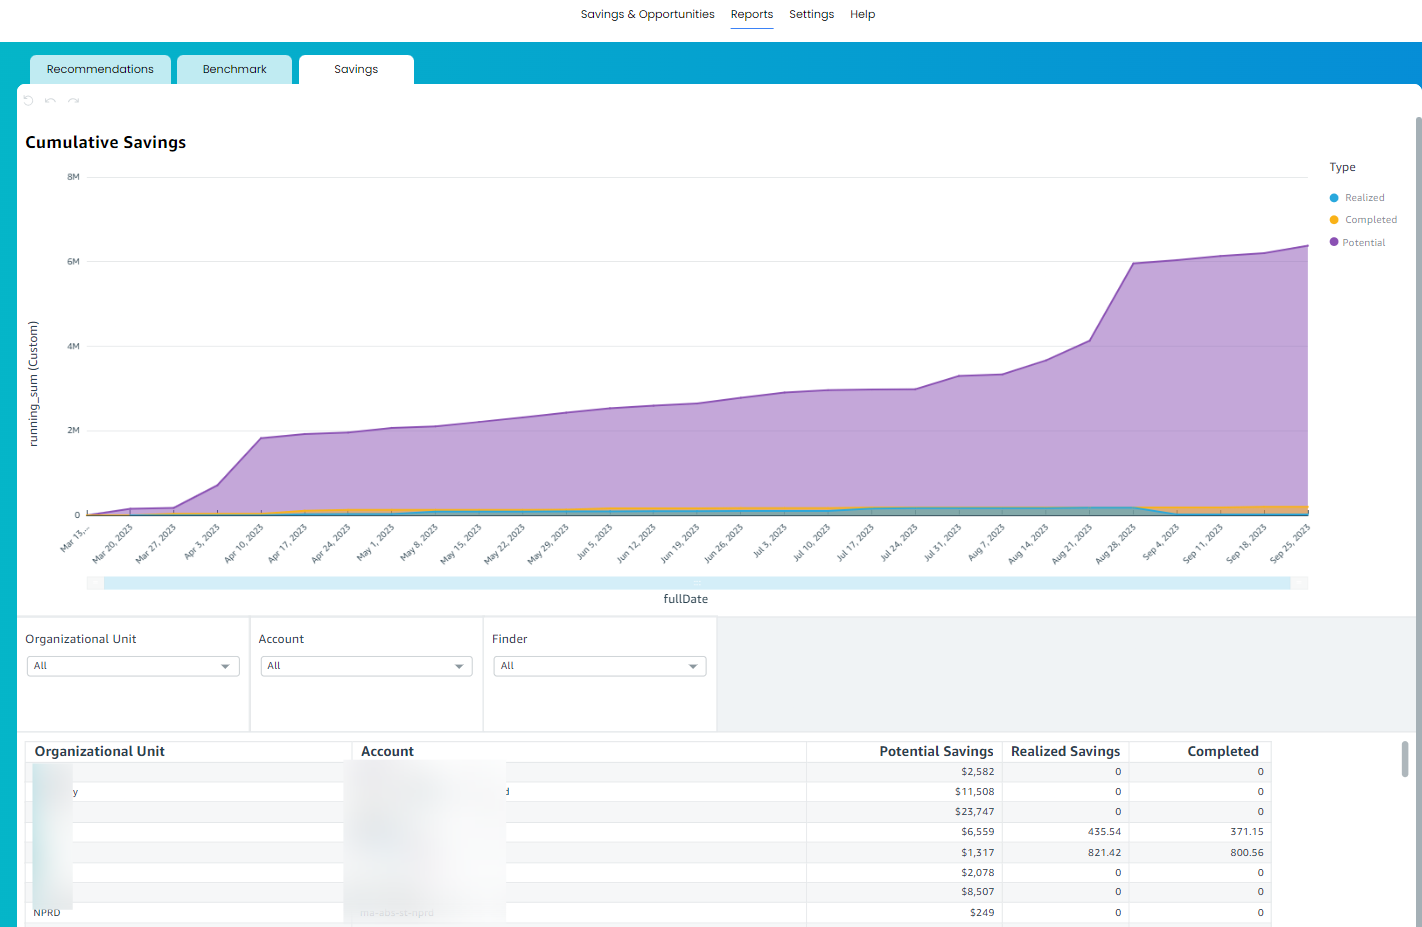Select the Savings tab
This screenshot has height=927, width=1422.
[x=356, y=69]
